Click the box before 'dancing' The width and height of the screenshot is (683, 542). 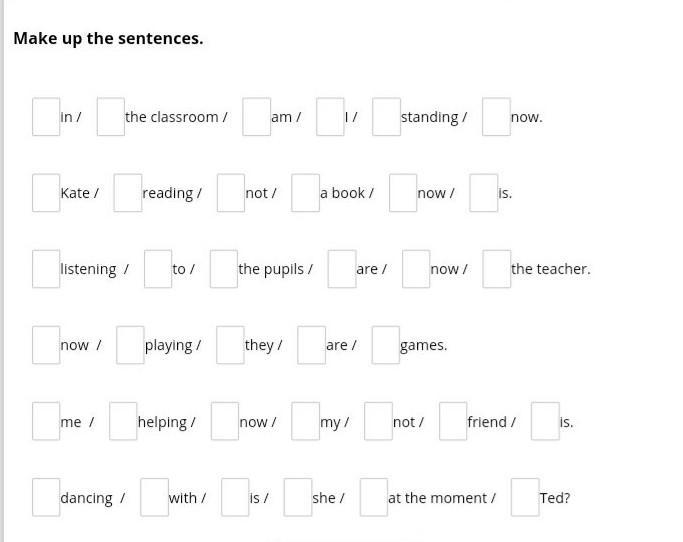click(46, 498)
